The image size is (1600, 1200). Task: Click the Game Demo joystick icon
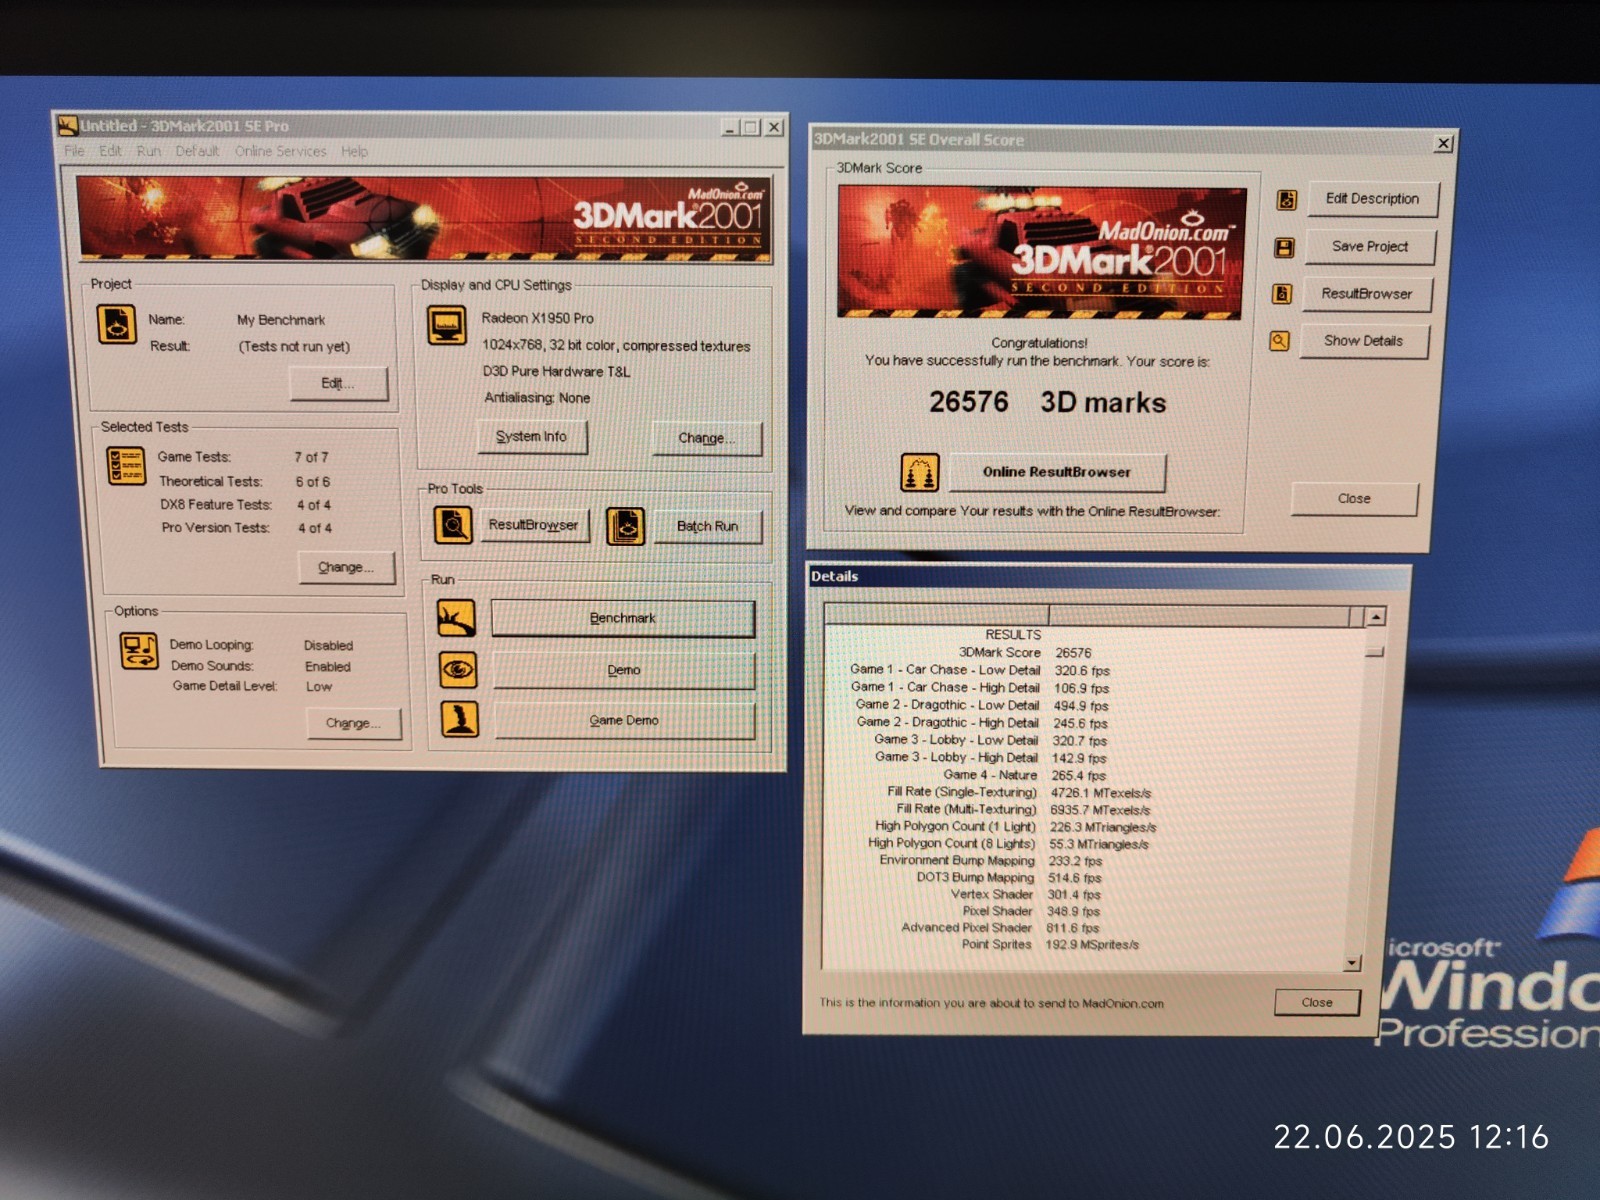tap(460, 719)
